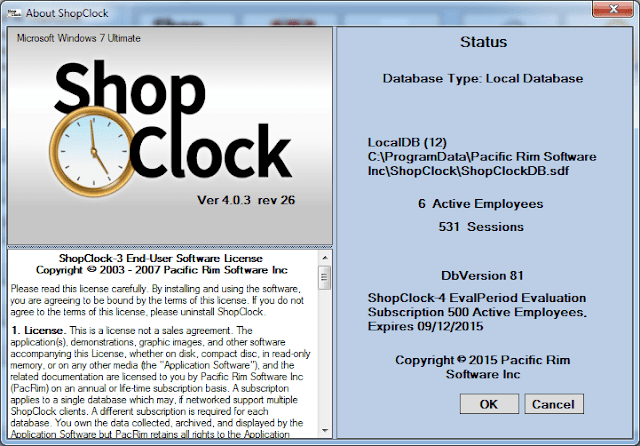Click the 'Status' heading

[484, 42]
